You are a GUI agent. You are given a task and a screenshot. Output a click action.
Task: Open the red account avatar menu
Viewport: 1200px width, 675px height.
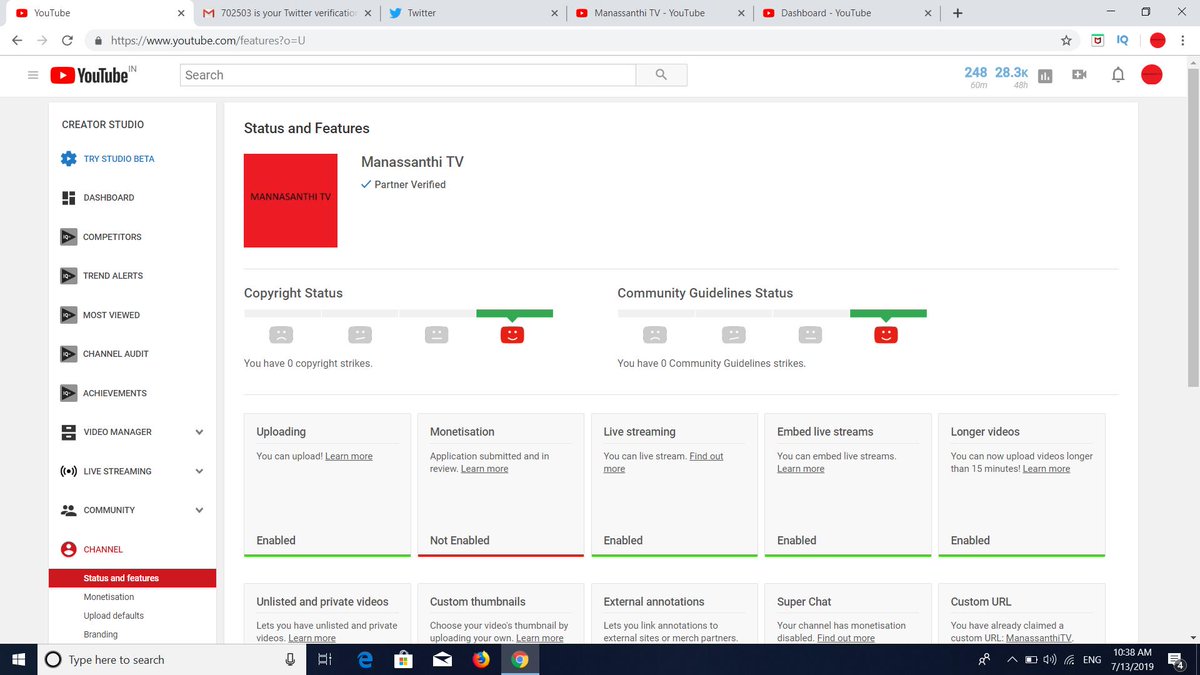[1152, 75]
